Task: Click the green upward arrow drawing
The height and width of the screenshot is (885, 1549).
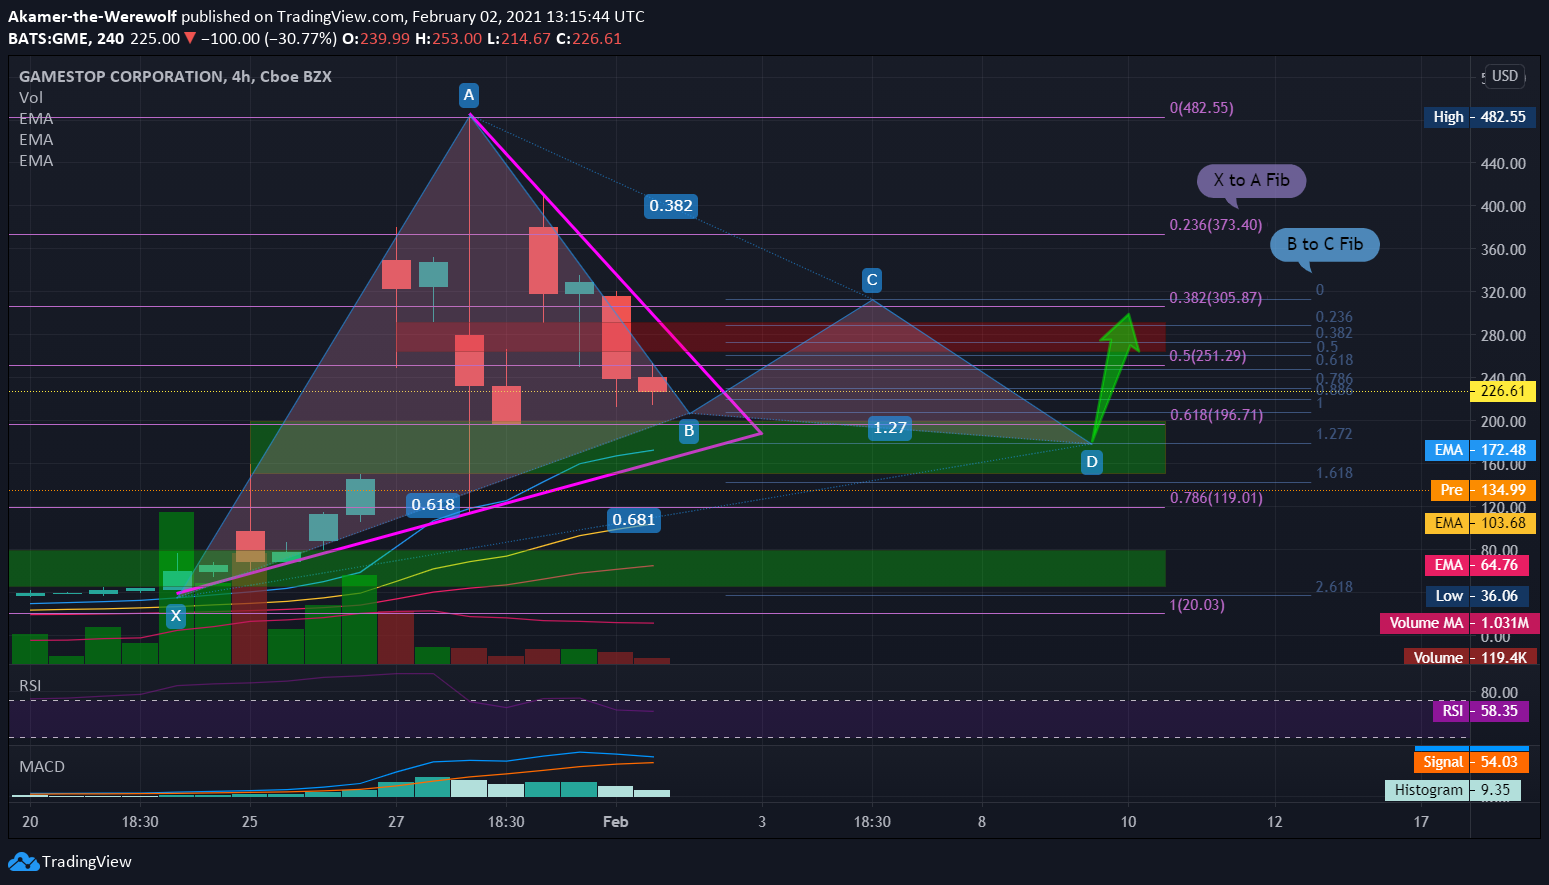Action: (1115, 378)
